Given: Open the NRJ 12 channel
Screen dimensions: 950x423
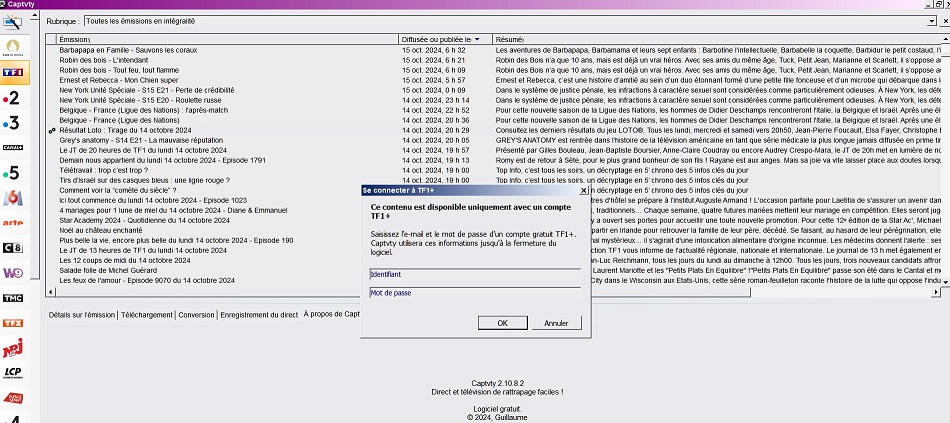Looking at the screenshot, I should point(15,348).
